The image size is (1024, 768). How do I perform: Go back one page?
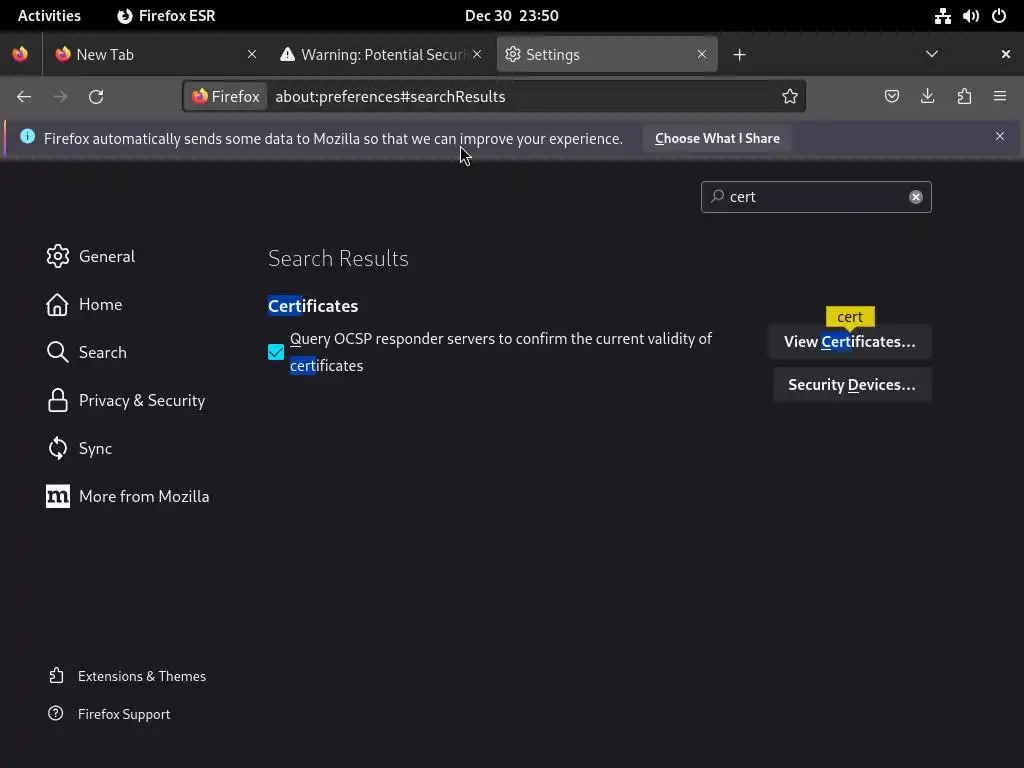click(x=24, y=96)
